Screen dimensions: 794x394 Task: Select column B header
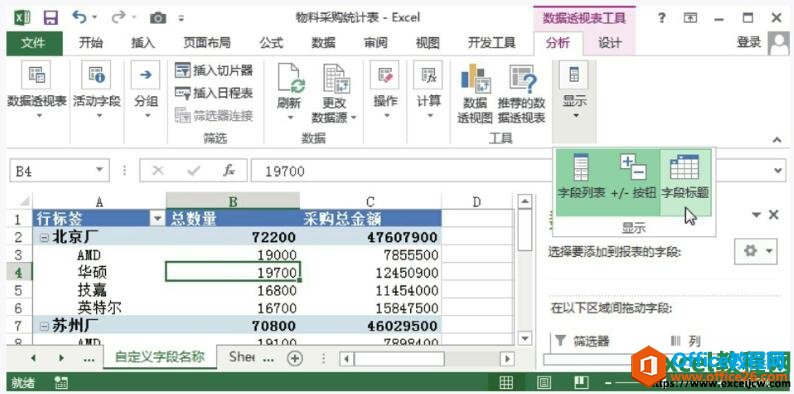pyautogui.click(x=232, y=202)
